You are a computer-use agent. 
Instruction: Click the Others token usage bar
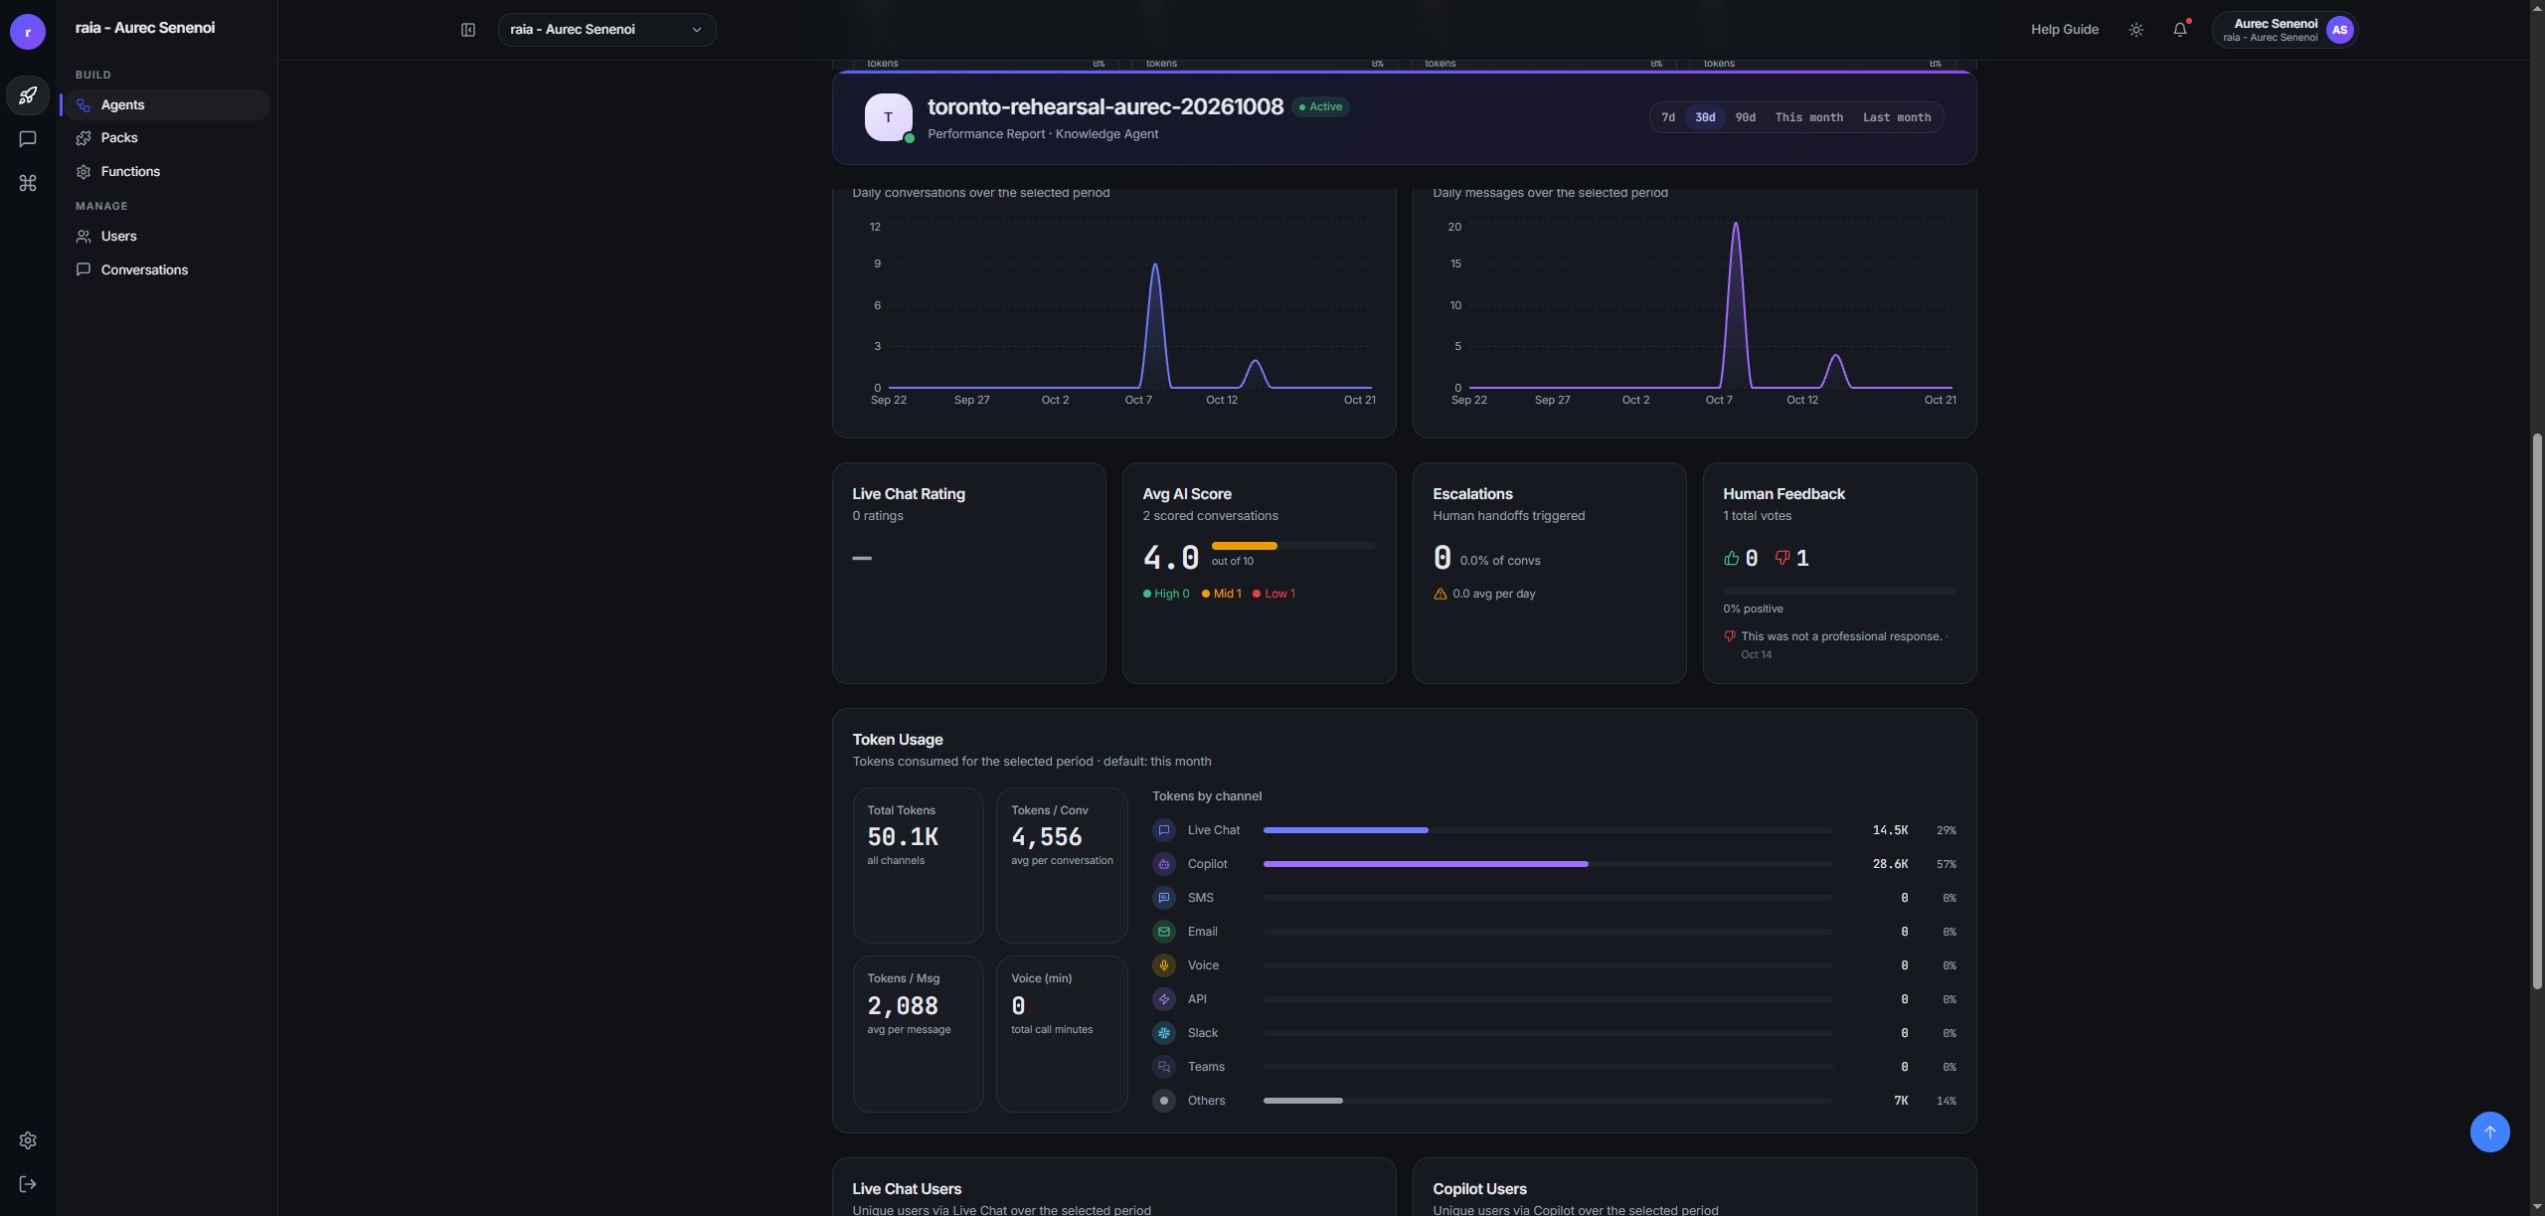coord(1547,1101)
